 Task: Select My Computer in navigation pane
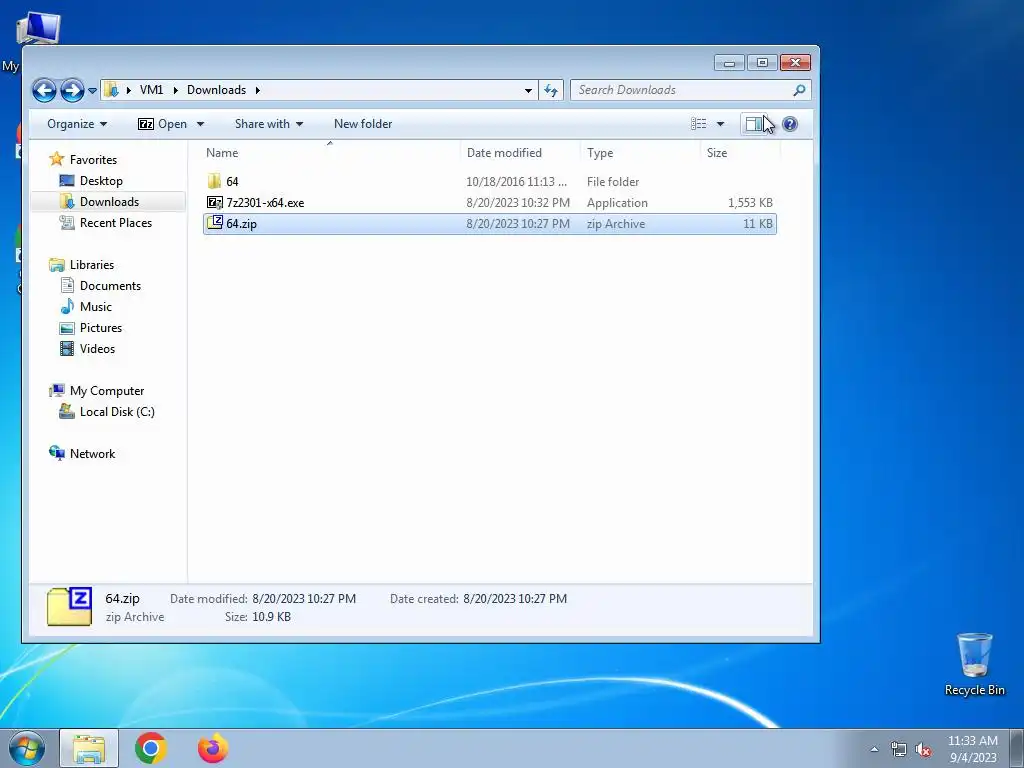tap(106, 391)
